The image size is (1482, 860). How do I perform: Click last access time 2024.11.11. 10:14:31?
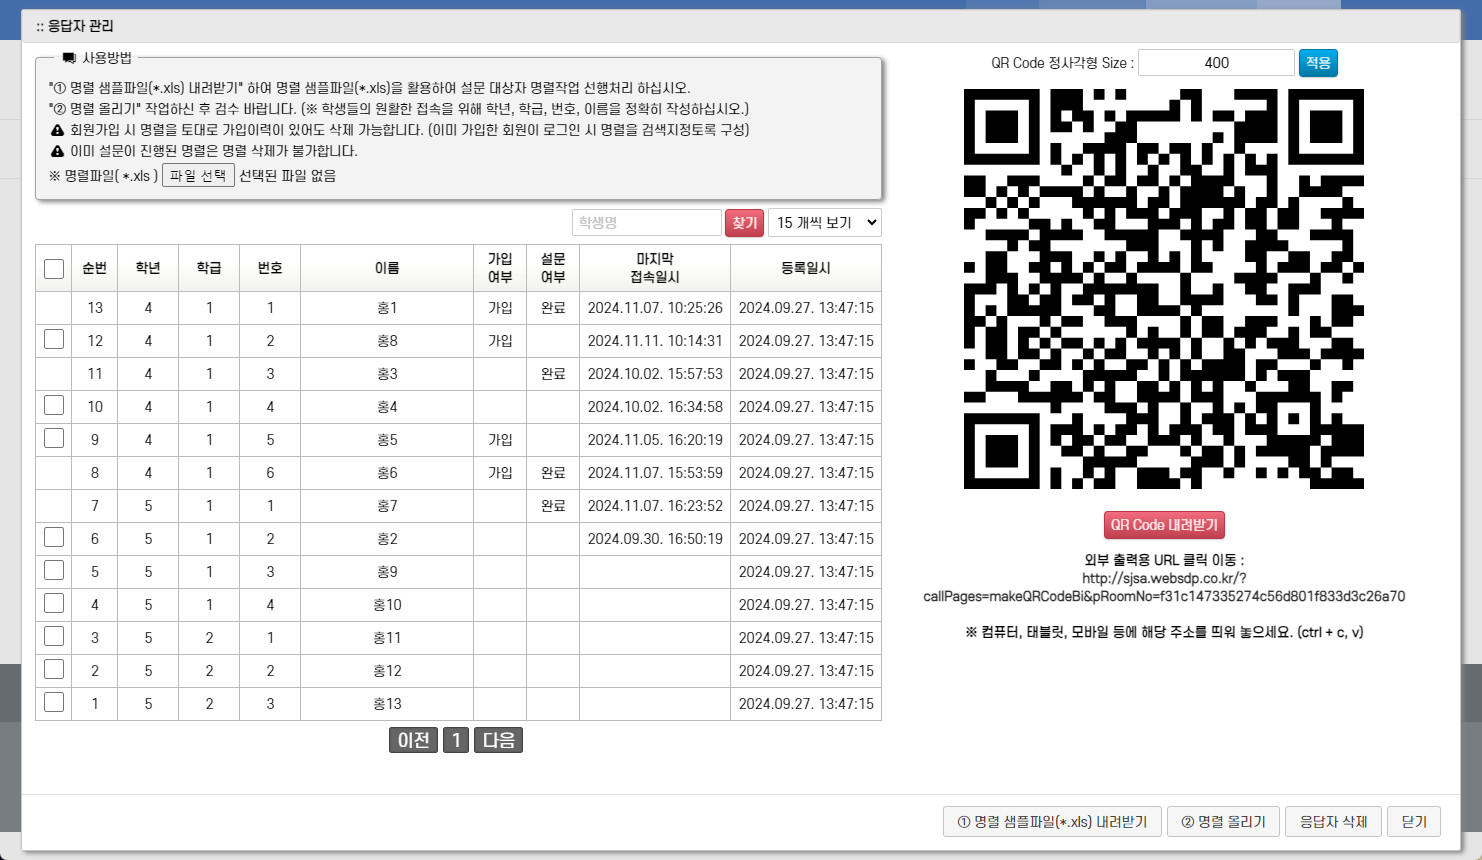(x=655, y=341)
